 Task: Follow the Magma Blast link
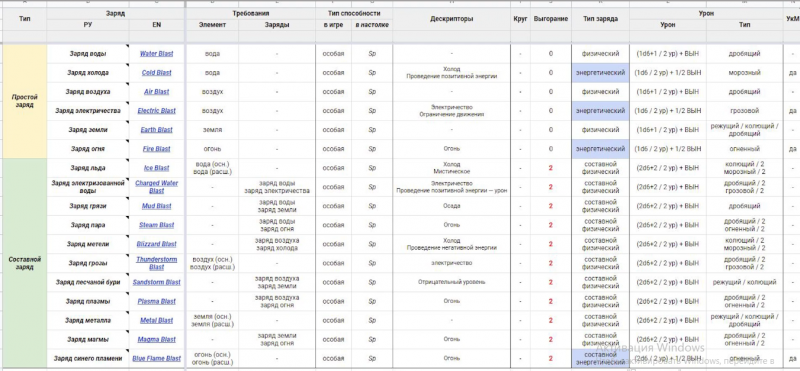point(157,339)
